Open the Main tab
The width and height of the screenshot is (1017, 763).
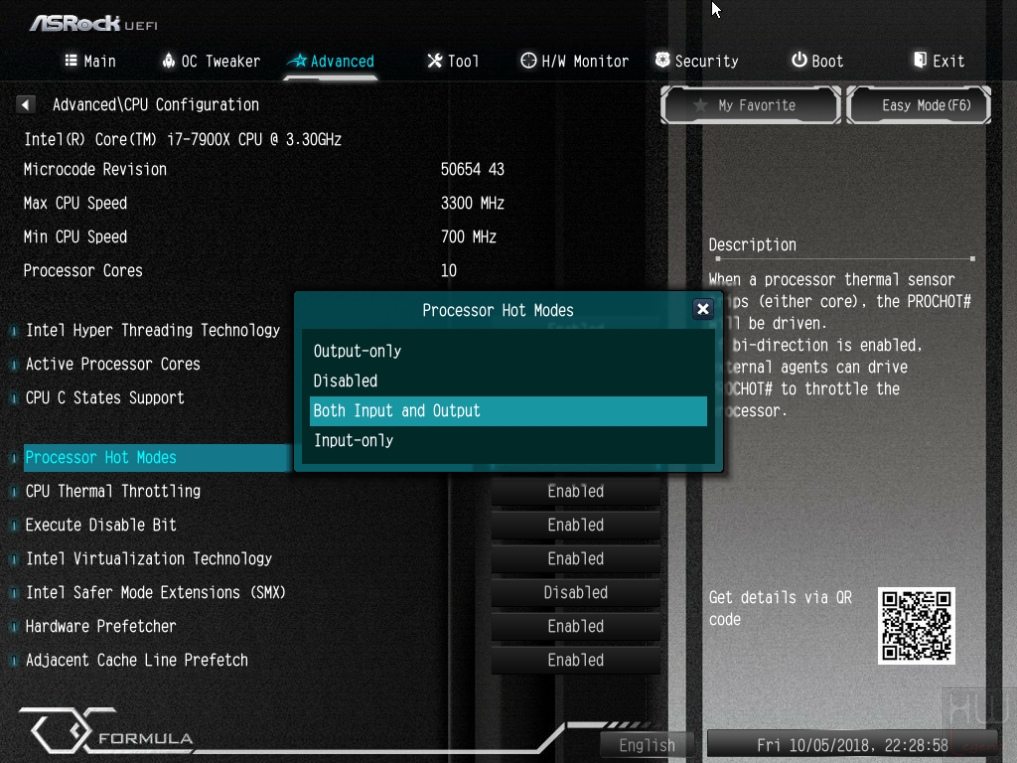pyautogui.click(x=90, y=61)
